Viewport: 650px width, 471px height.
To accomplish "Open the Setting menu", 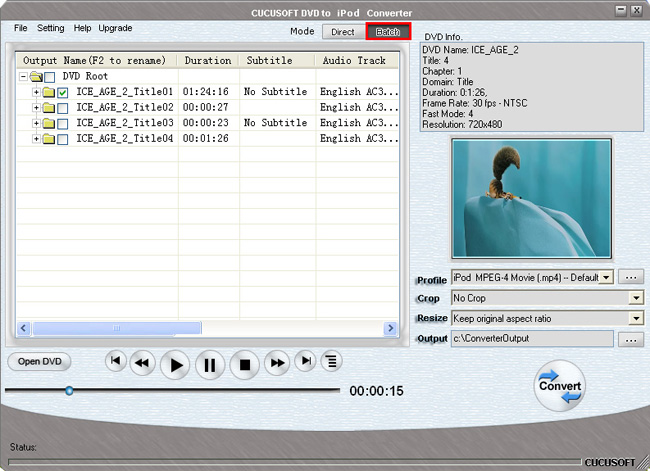I will (x=51, y=28).
